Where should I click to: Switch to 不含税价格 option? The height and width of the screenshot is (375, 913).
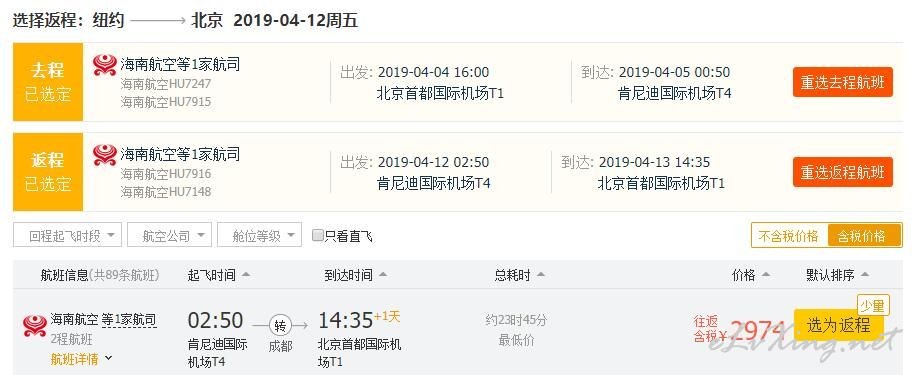coord(789,236)
